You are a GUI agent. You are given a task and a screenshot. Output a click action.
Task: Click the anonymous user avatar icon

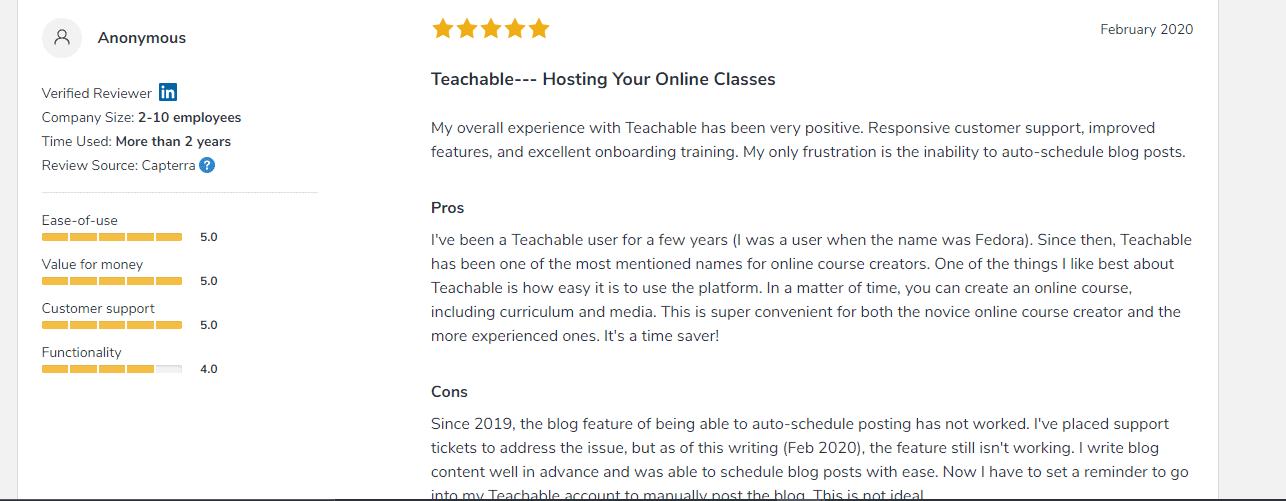click(x=62, y=38)
